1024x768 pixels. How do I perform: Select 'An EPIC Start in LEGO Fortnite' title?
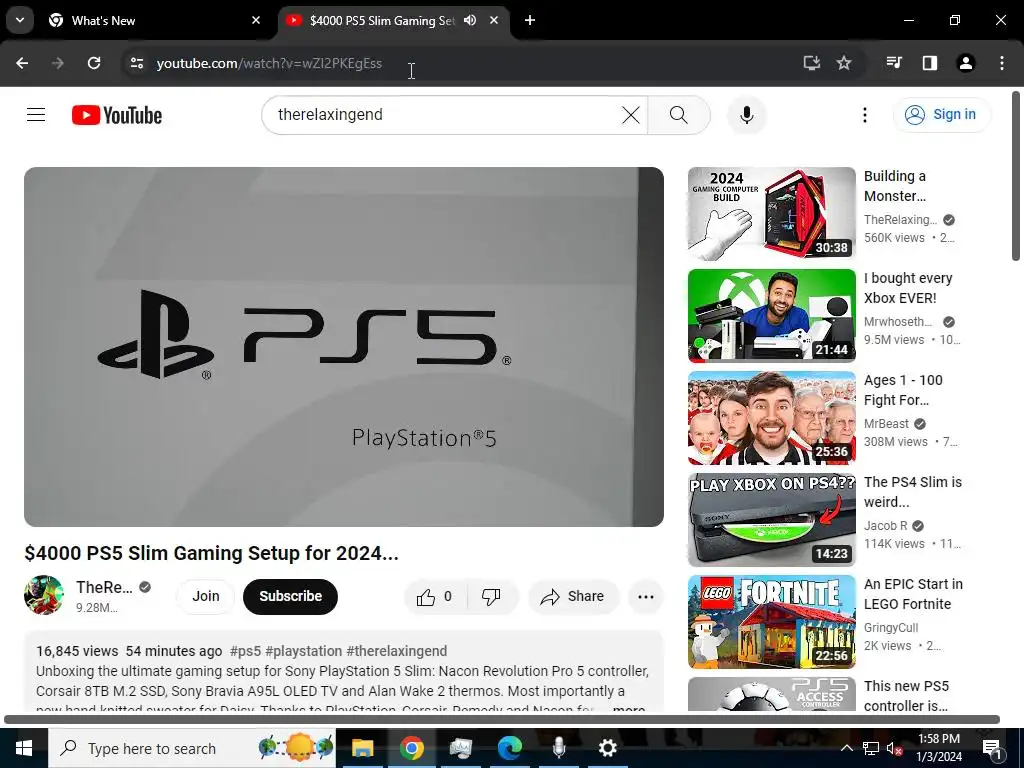913,594
